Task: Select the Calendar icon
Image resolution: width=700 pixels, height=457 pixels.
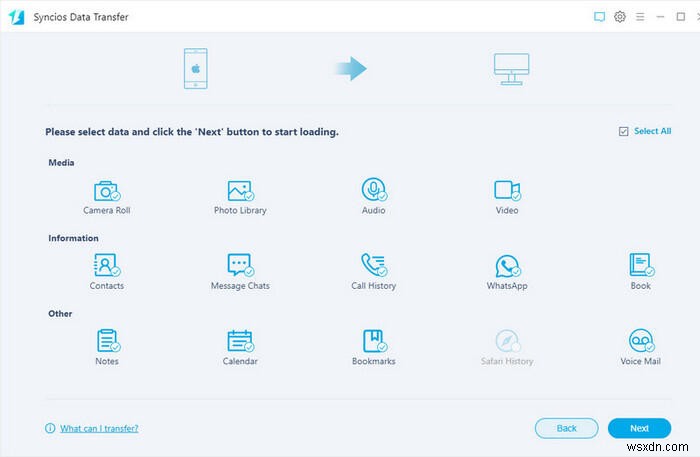Action: click(240, 341)
